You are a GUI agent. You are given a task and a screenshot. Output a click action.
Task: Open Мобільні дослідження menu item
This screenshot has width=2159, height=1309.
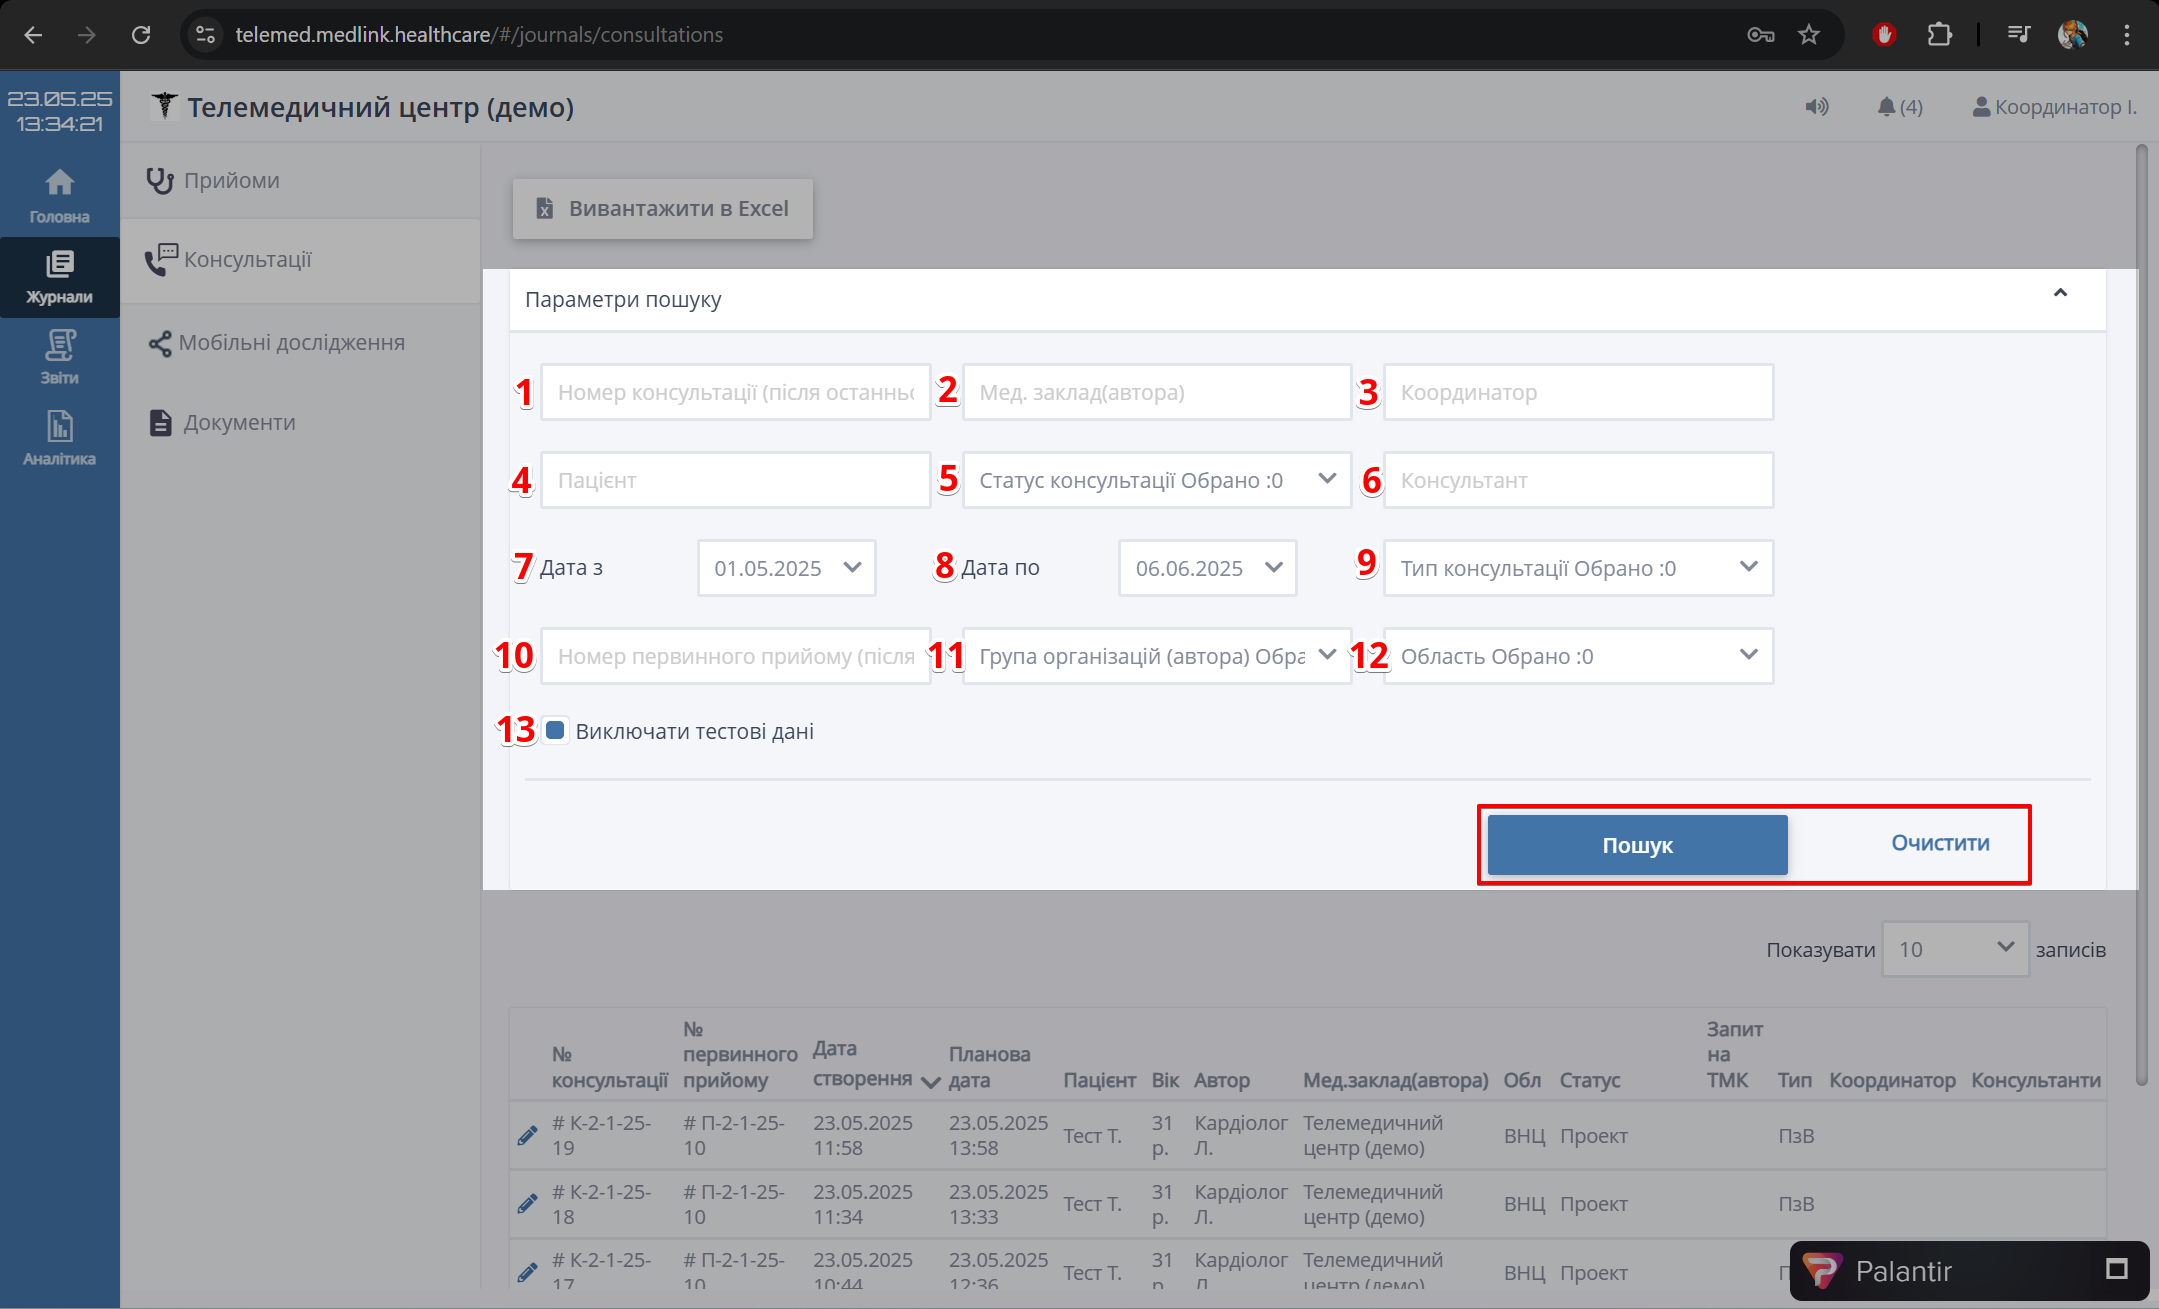coord(291,343)
